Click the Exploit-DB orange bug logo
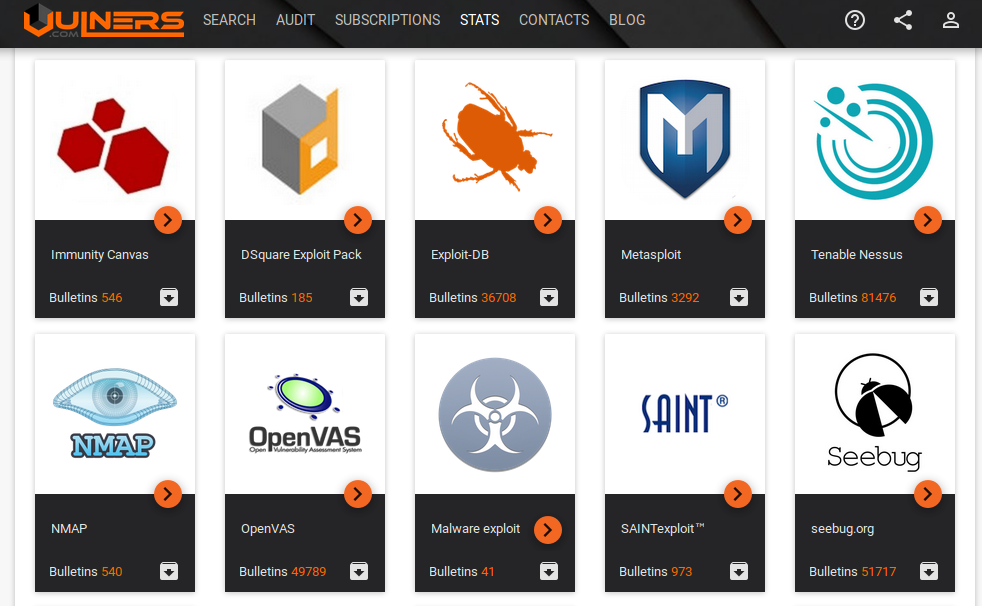The height and width of the screenshot is (606, 982). (x=495, y=136)
